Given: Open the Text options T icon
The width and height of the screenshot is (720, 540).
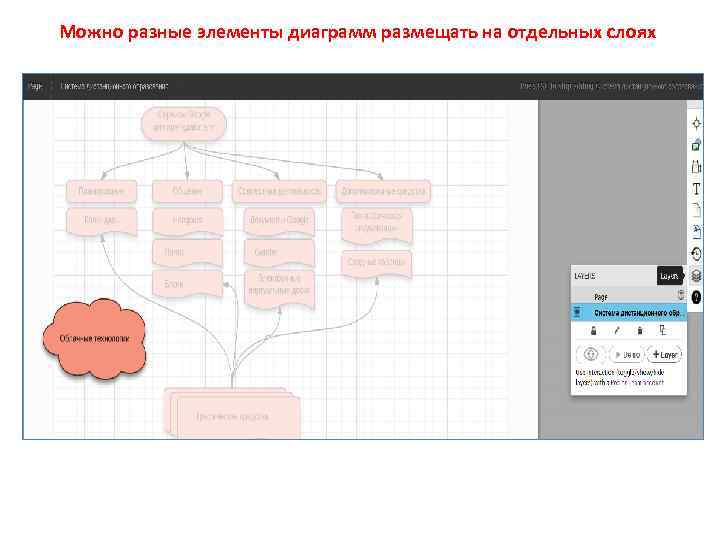Looking at the screenshot, I should (696, 189).
